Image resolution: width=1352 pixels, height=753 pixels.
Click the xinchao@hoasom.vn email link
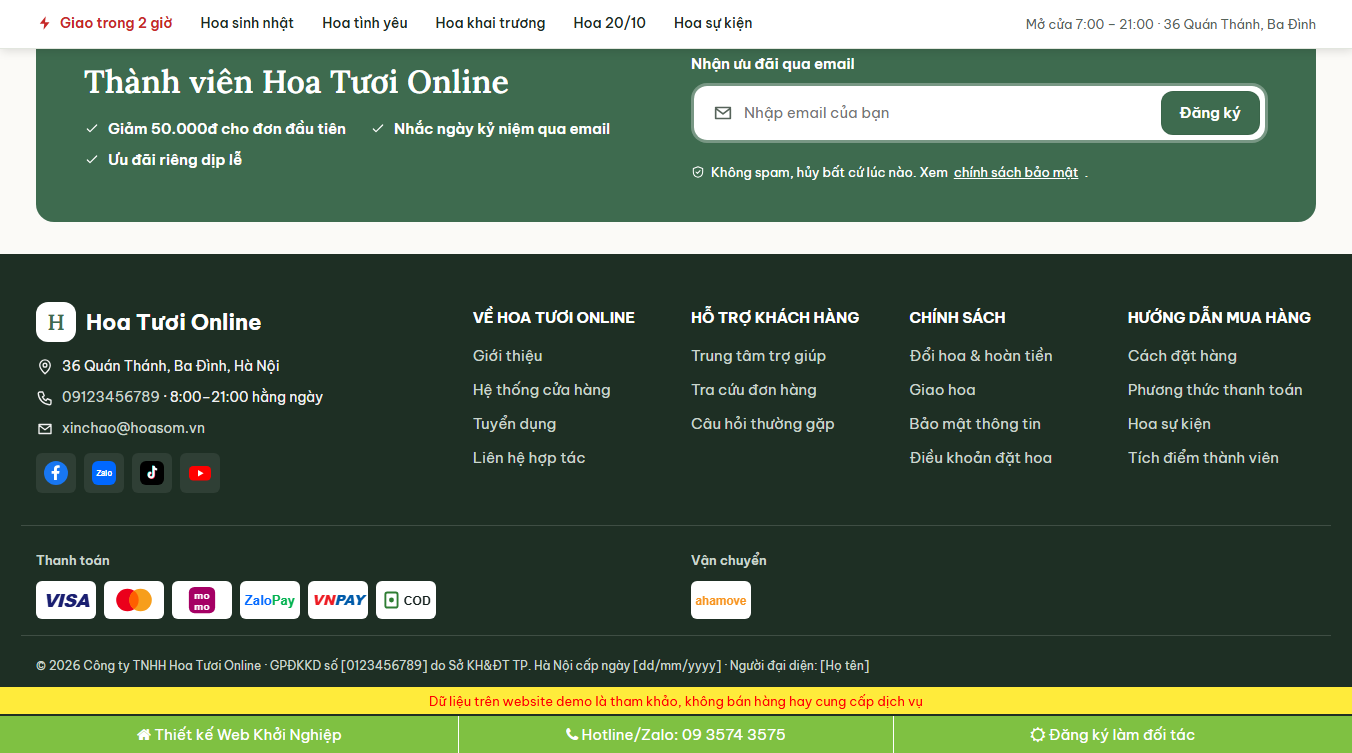pos(133,428)
